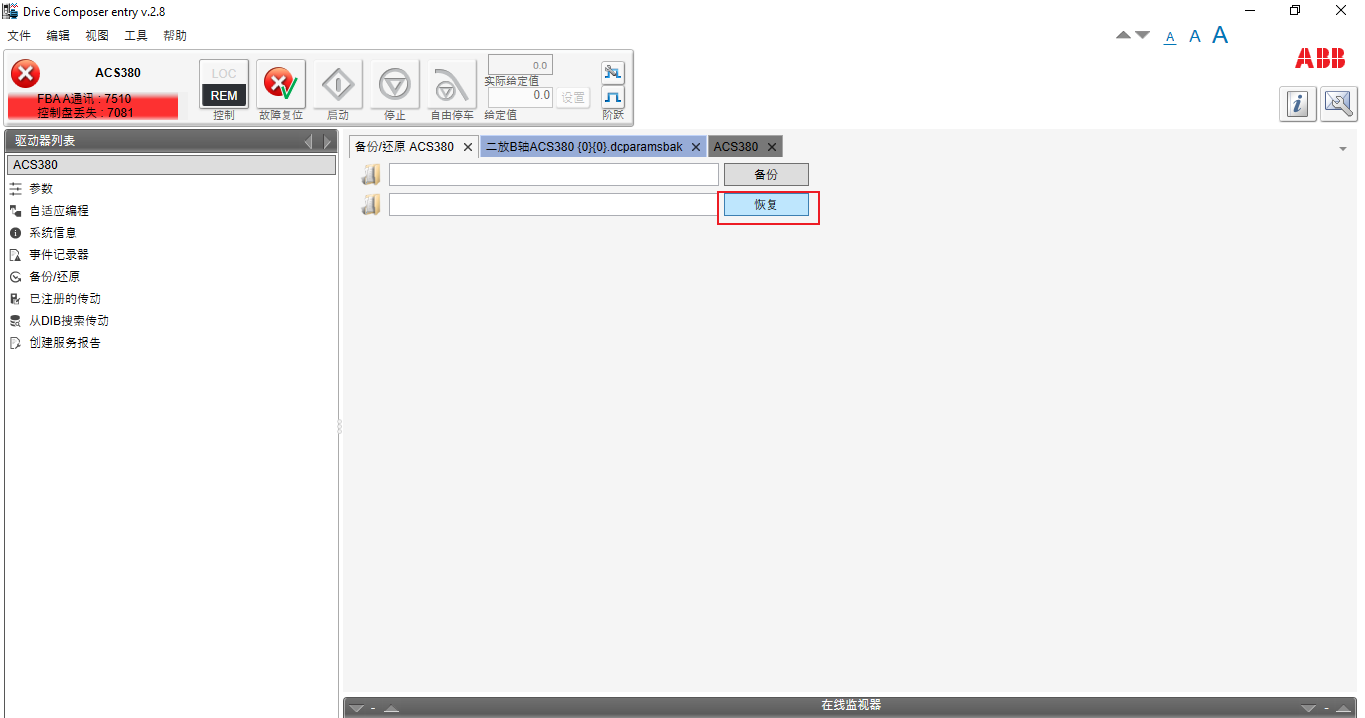The height and width of the screenshot is (718, 1365).
Task: Click the backup file path field
Action: tap(554, 175)
